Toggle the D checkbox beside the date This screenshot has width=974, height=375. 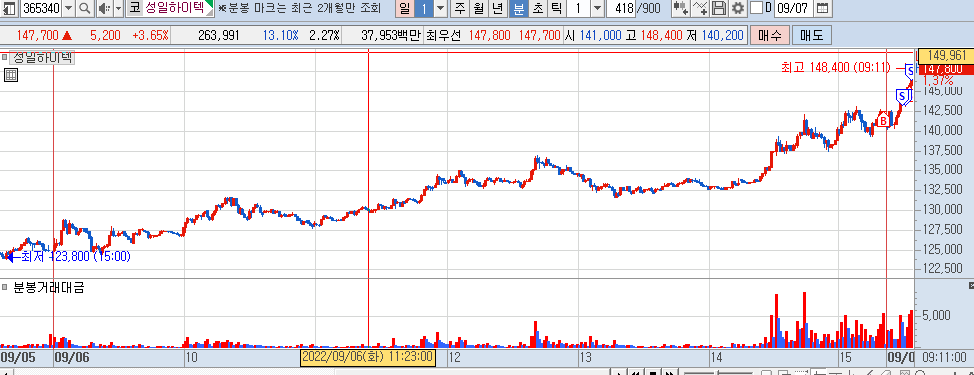(x=757, y=8)
